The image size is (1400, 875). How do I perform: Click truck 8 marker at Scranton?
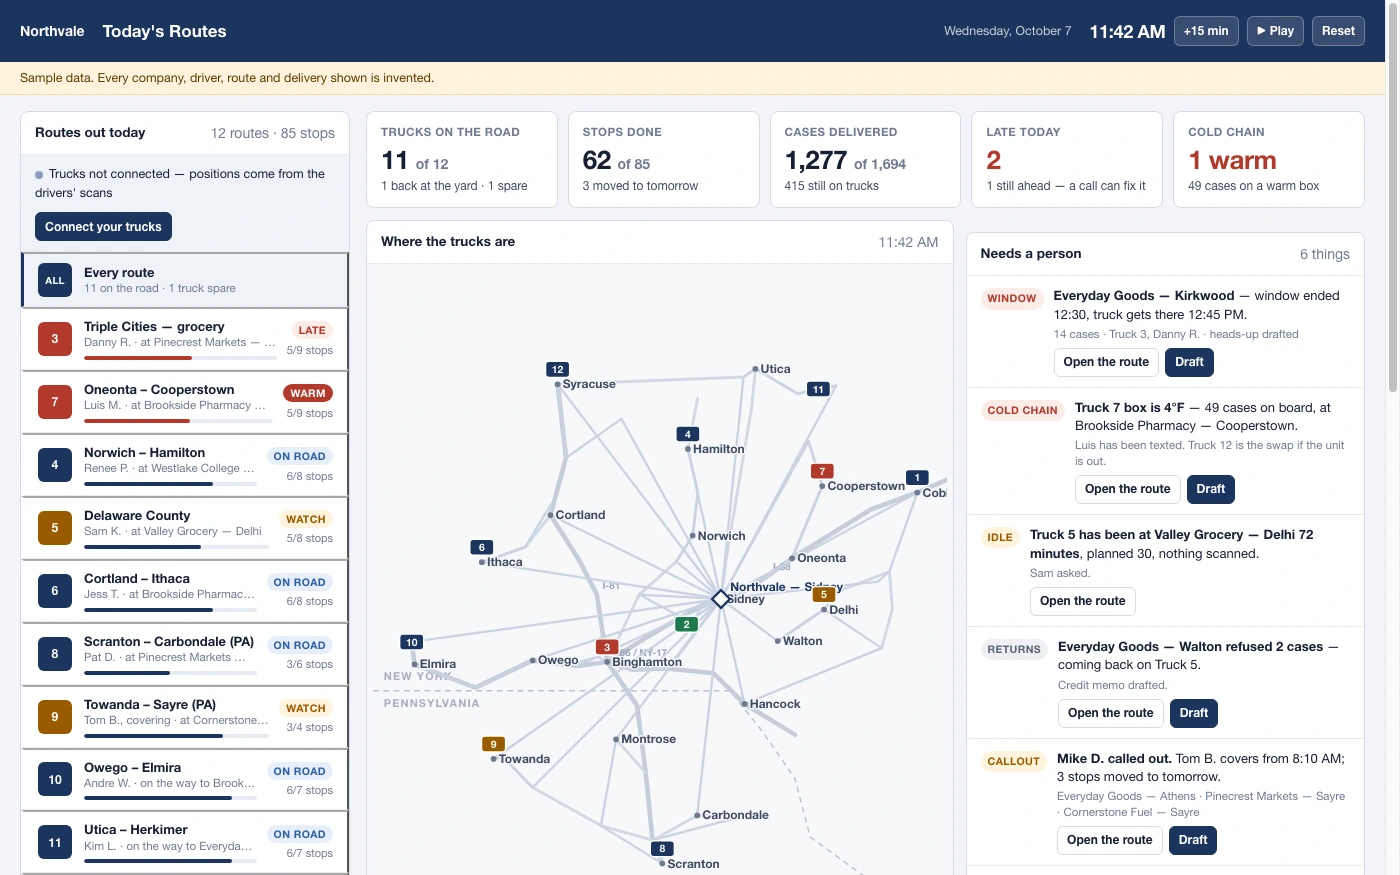662,848
